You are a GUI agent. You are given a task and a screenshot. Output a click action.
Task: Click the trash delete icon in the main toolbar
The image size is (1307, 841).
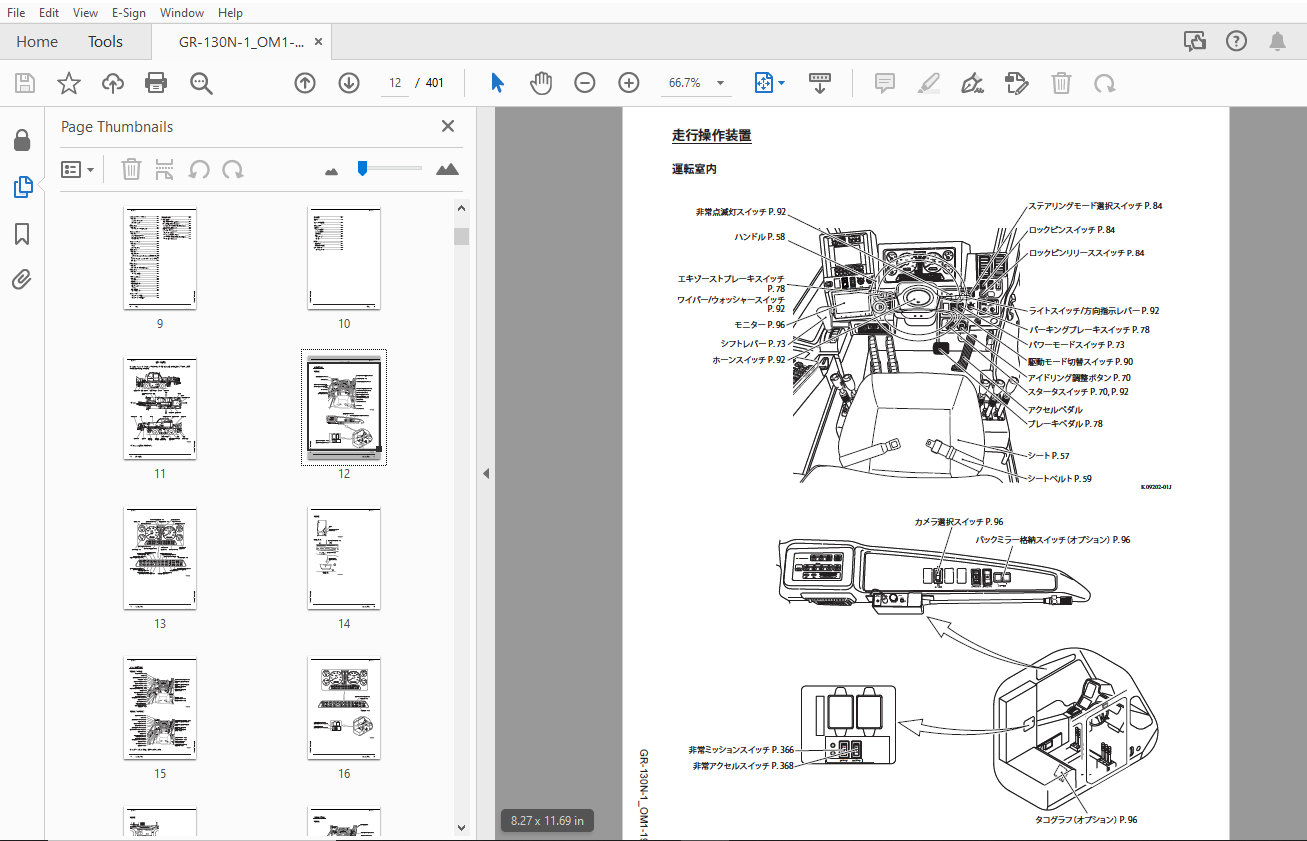(1061, 83)
